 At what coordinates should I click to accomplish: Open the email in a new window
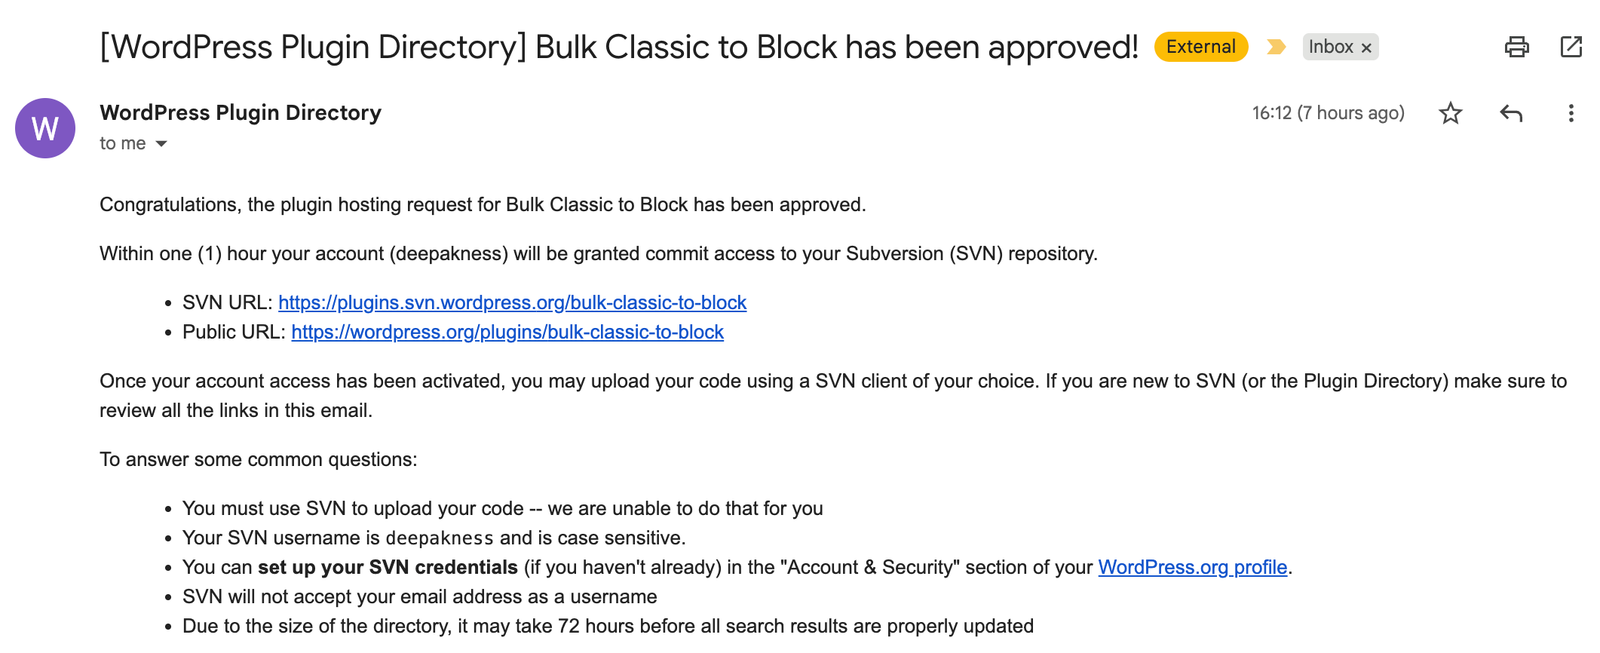pos(1570,47)
